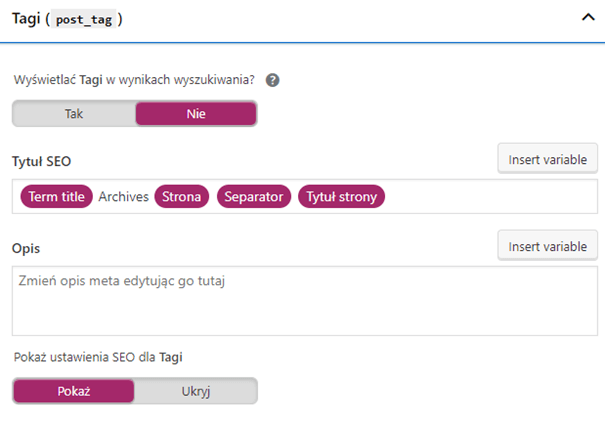
Task: Click the "Term title" variable chip
Action: pos(56,197)
